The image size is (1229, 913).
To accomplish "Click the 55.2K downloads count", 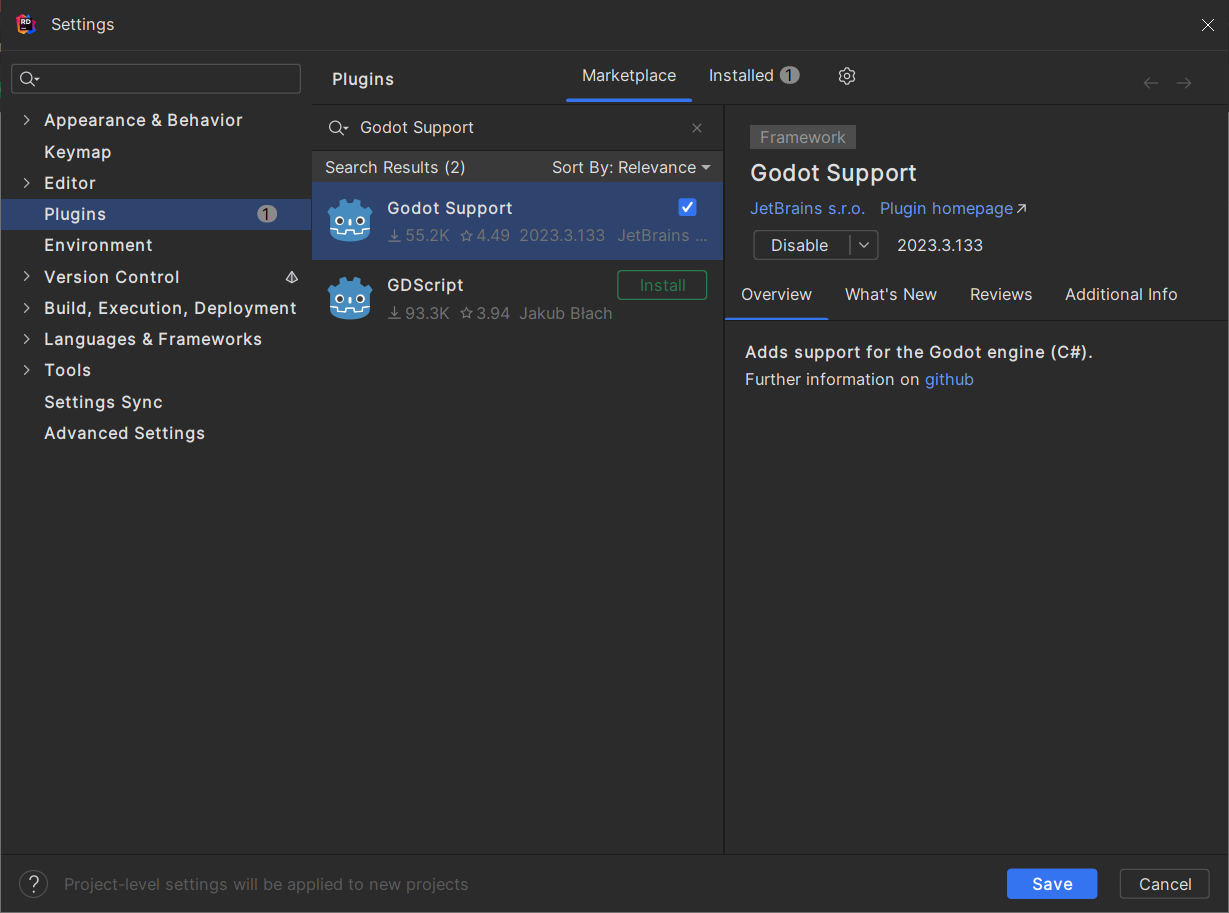I will point(419,236).
